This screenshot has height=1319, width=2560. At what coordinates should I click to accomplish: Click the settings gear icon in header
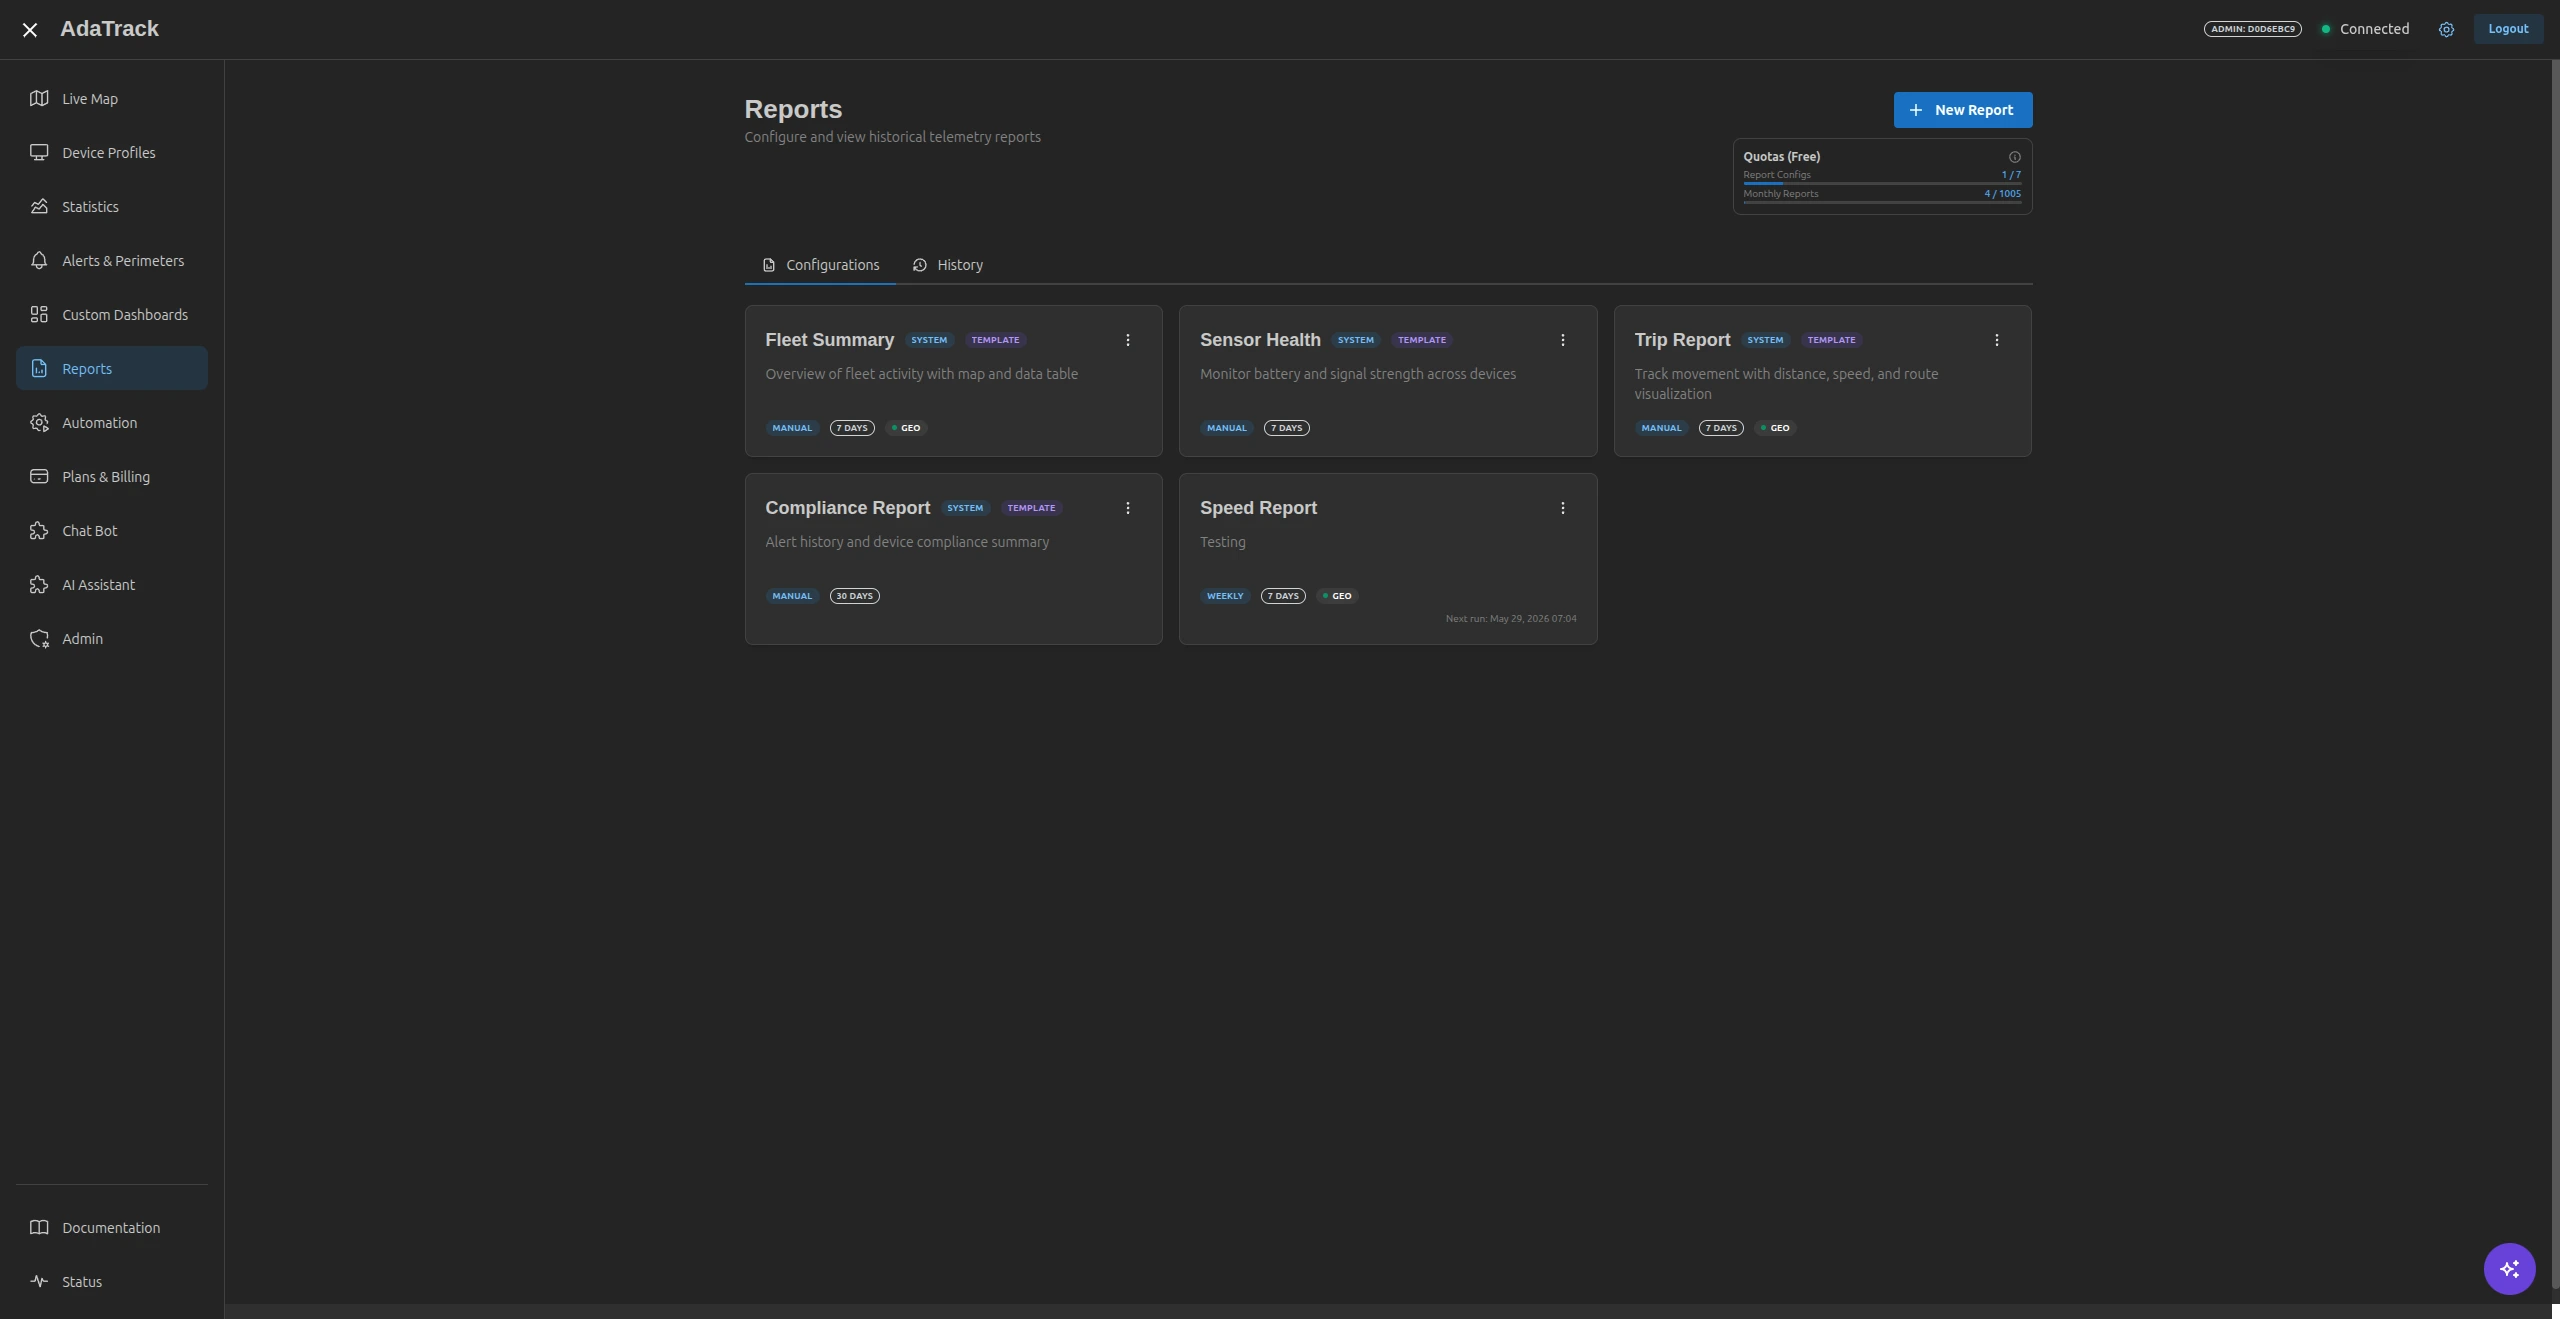click(2446, 30)
